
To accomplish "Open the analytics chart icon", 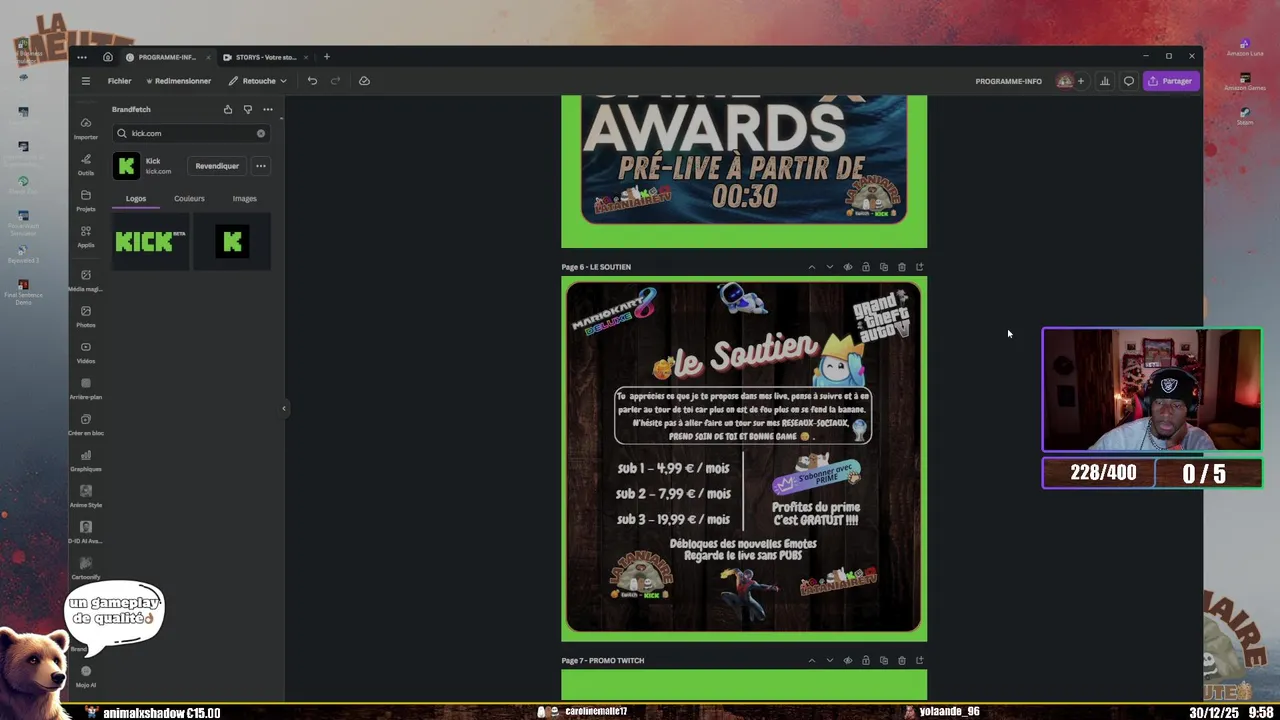I will point(1105,81).
